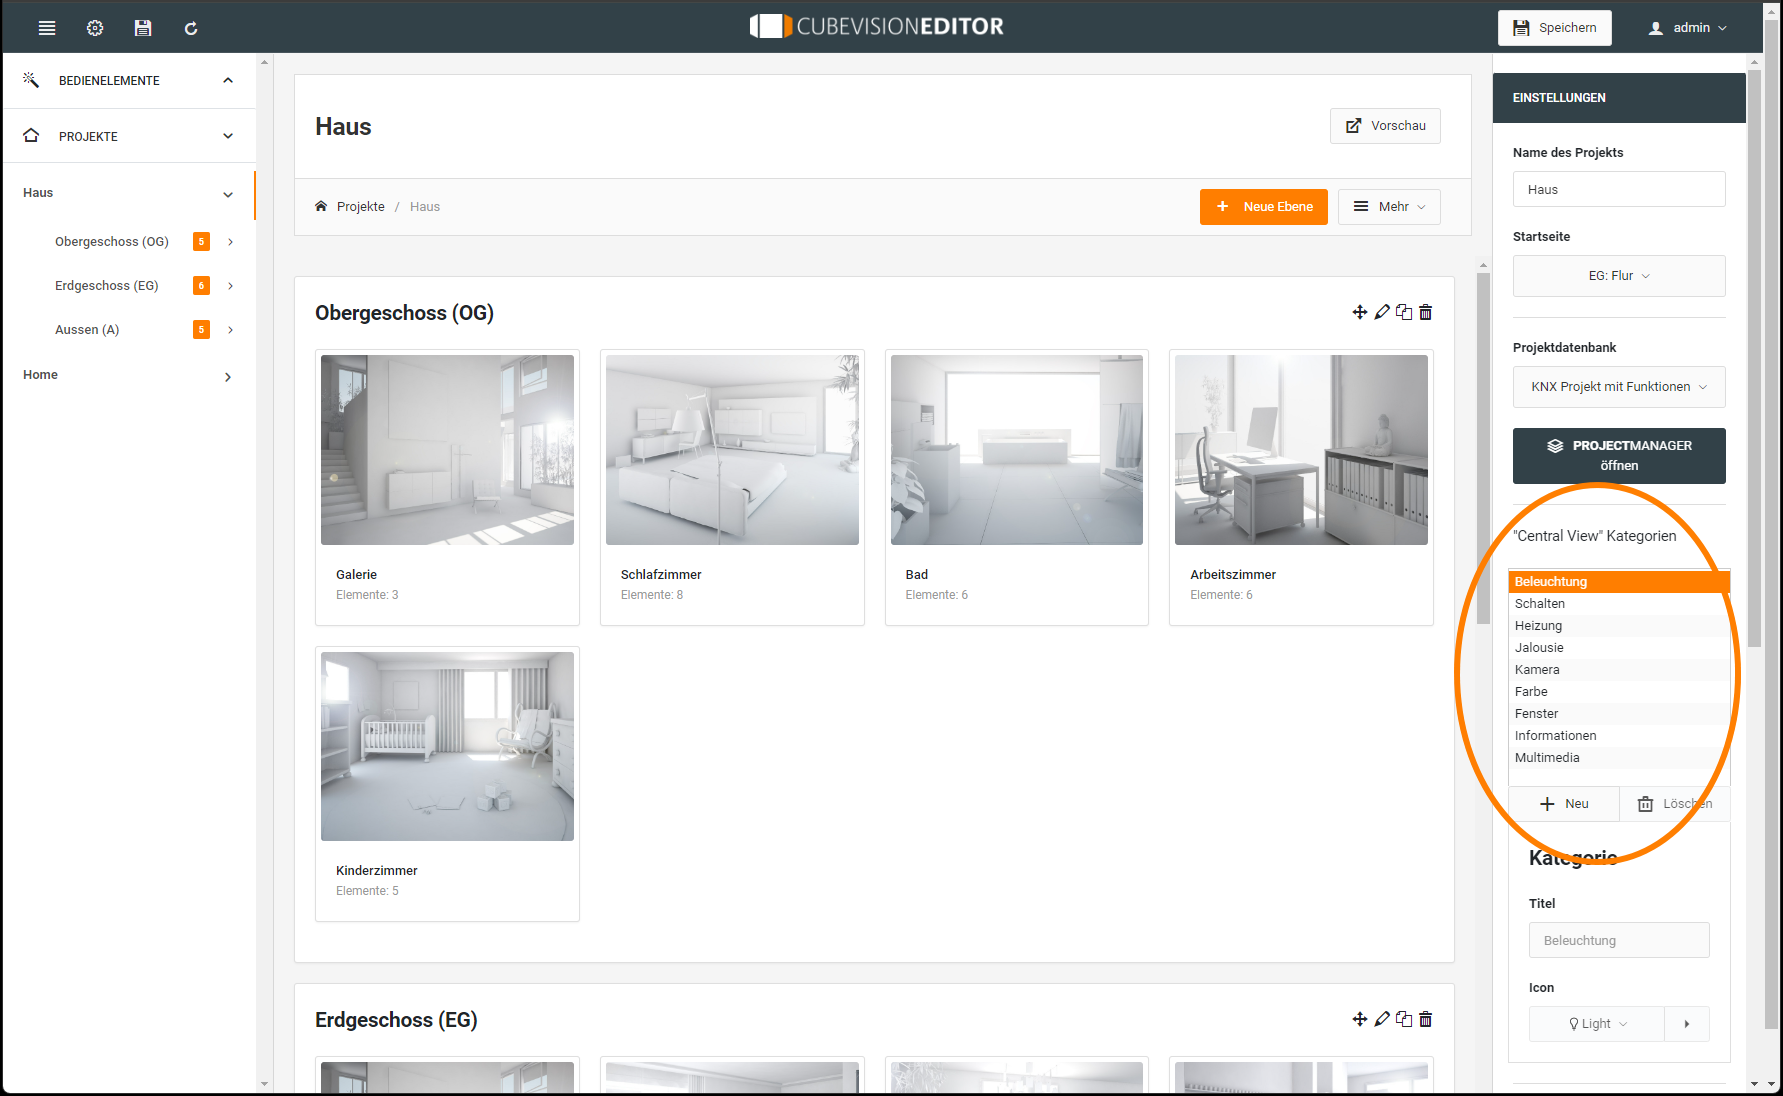The width and height of the screenshot is (1783, 1096).
Task: Select Jalousie category in the list
Action: (x=1619, y=648)
